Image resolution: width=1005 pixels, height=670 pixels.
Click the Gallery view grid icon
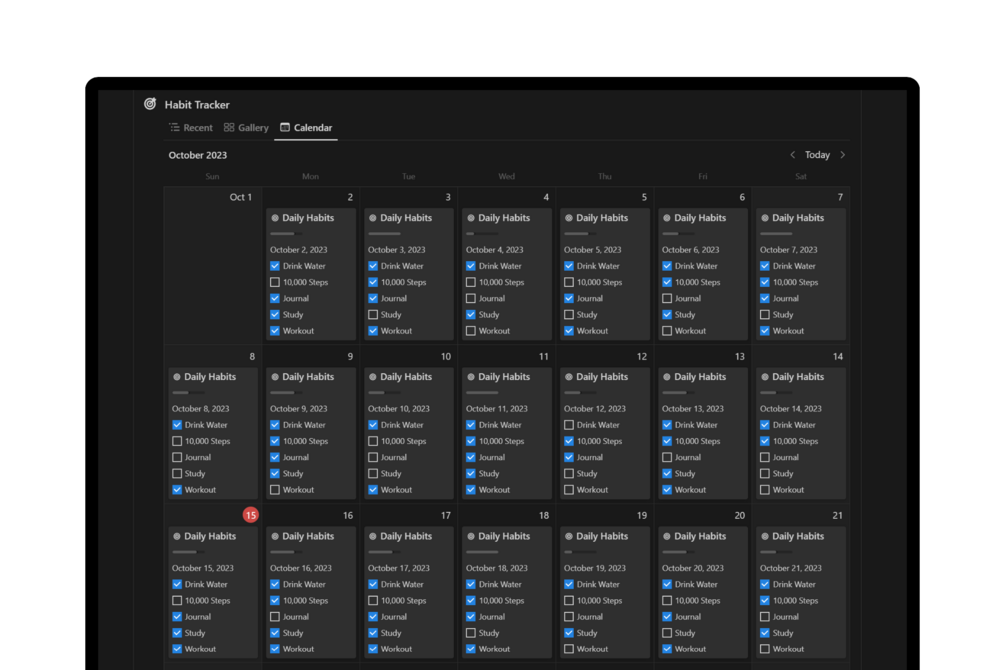229,128
